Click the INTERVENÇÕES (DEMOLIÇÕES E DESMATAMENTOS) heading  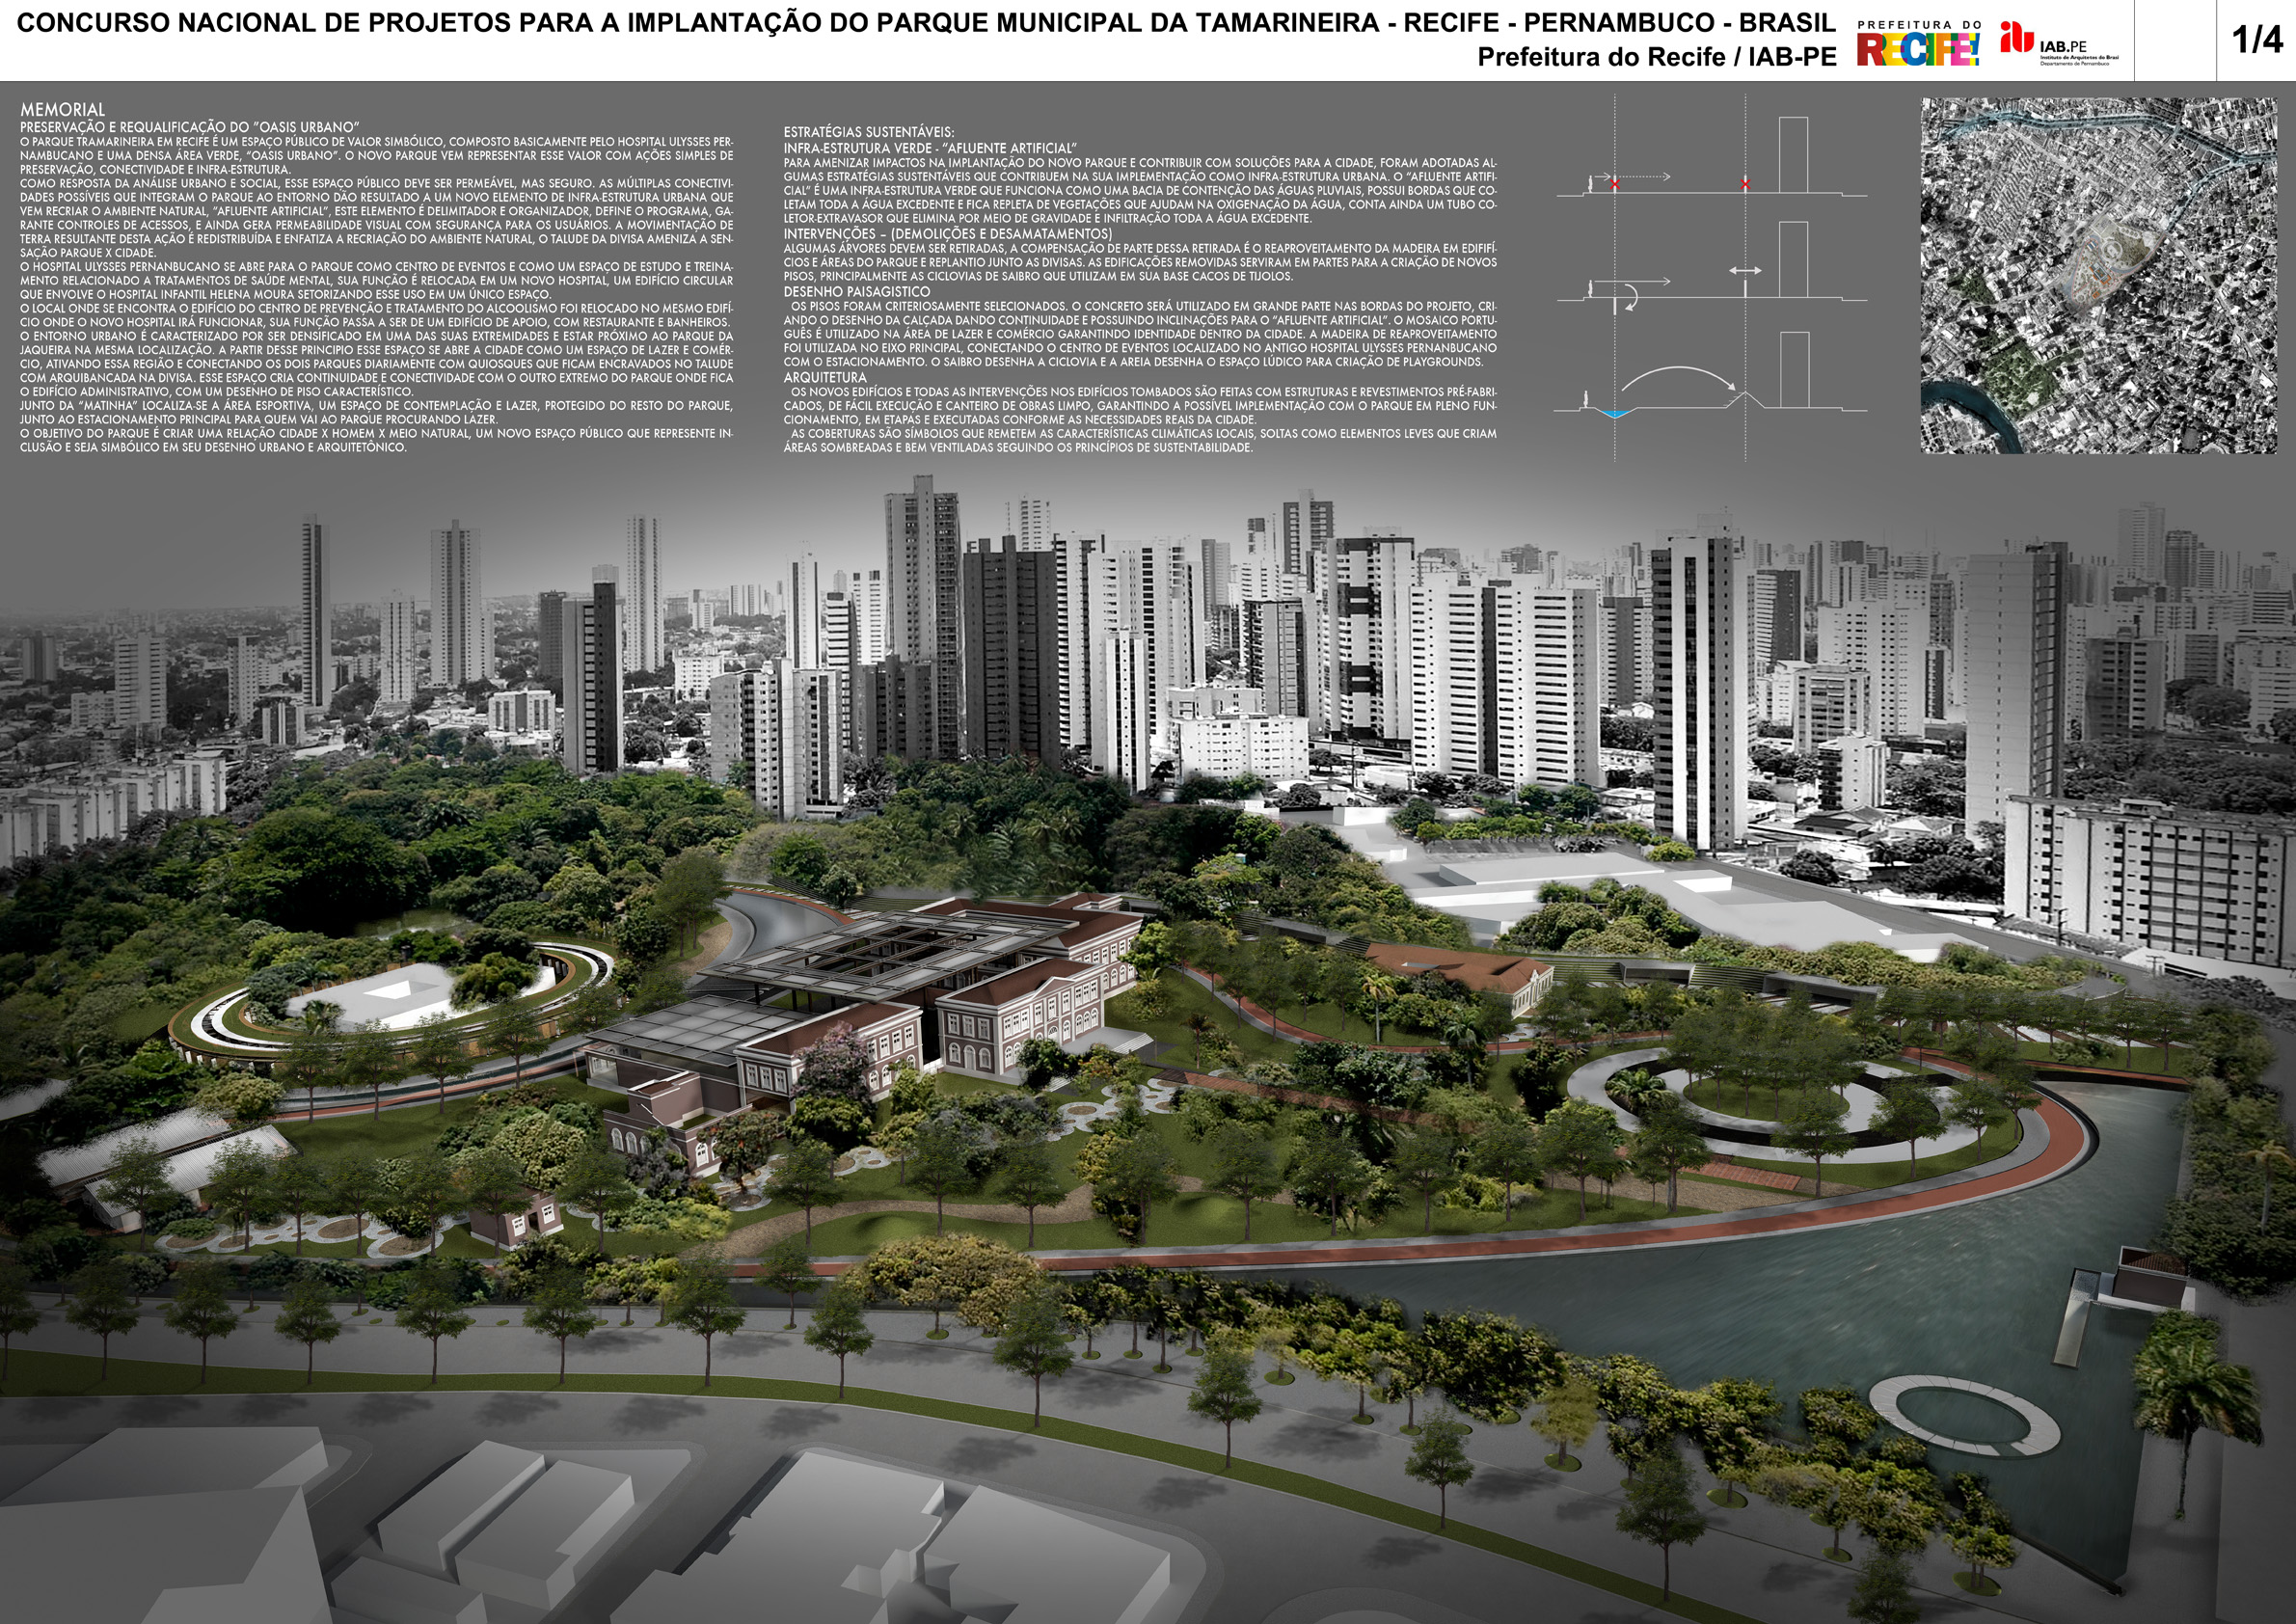[947, 234]
